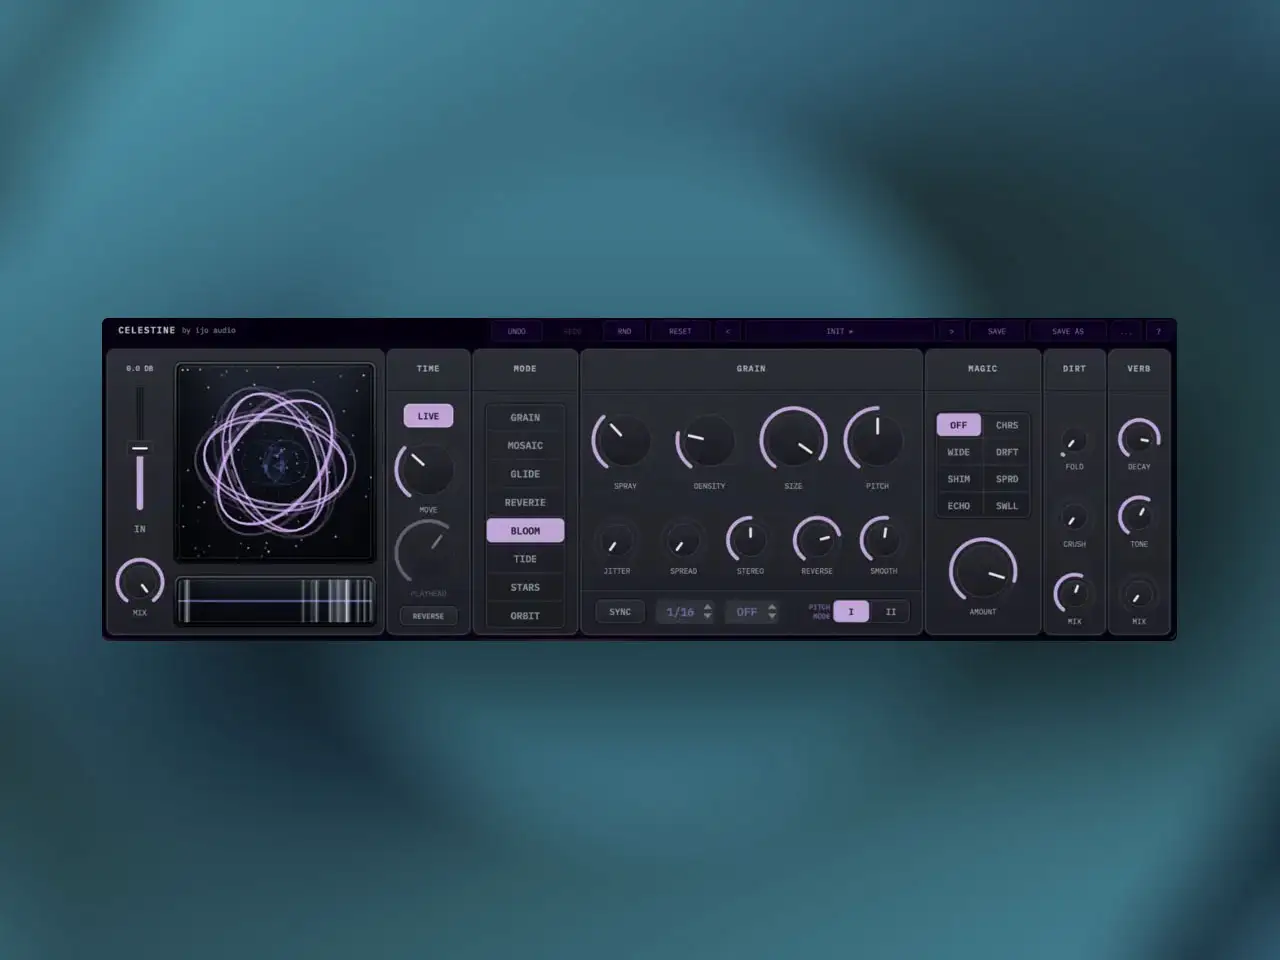Click the REVERSE knob in GRAIN section
Viewport: 1280px width, 960px height.
(817, 541)
